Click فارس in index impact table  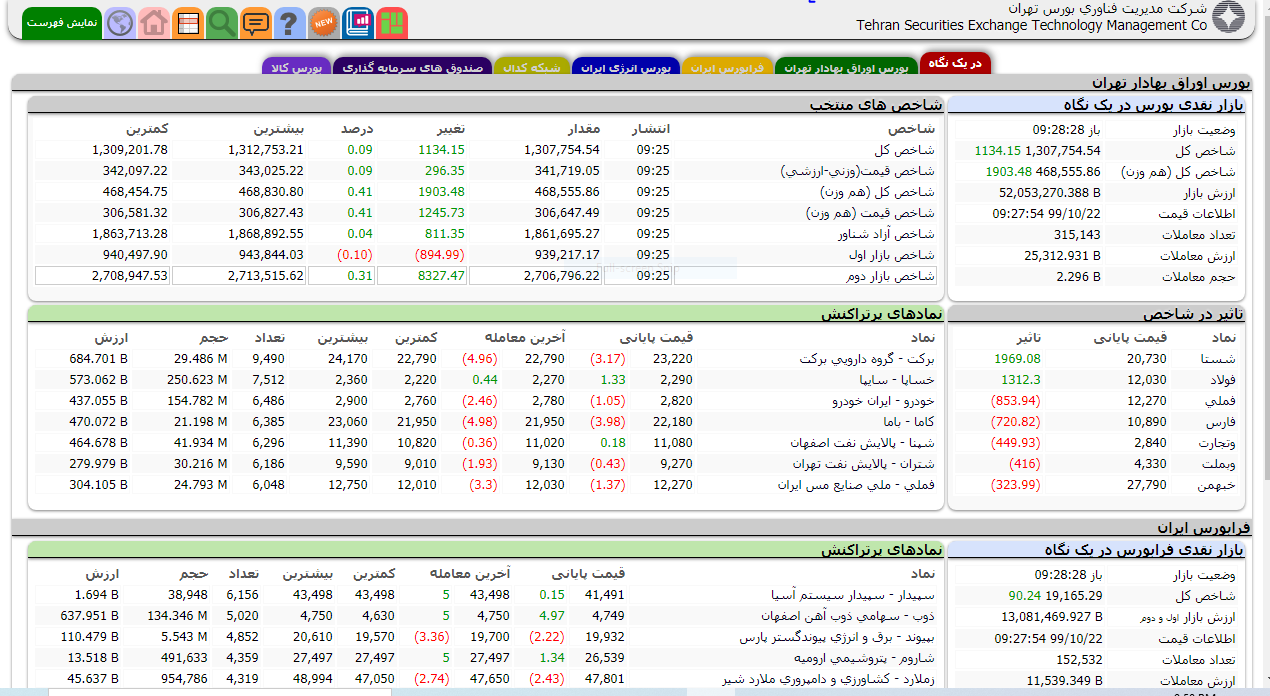[x=1222, y=422]
